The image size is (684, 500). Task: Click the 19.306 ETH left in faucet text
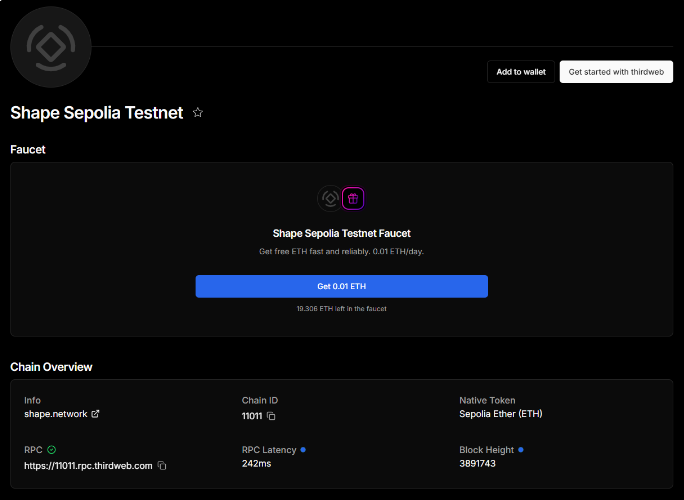[342, 308]
